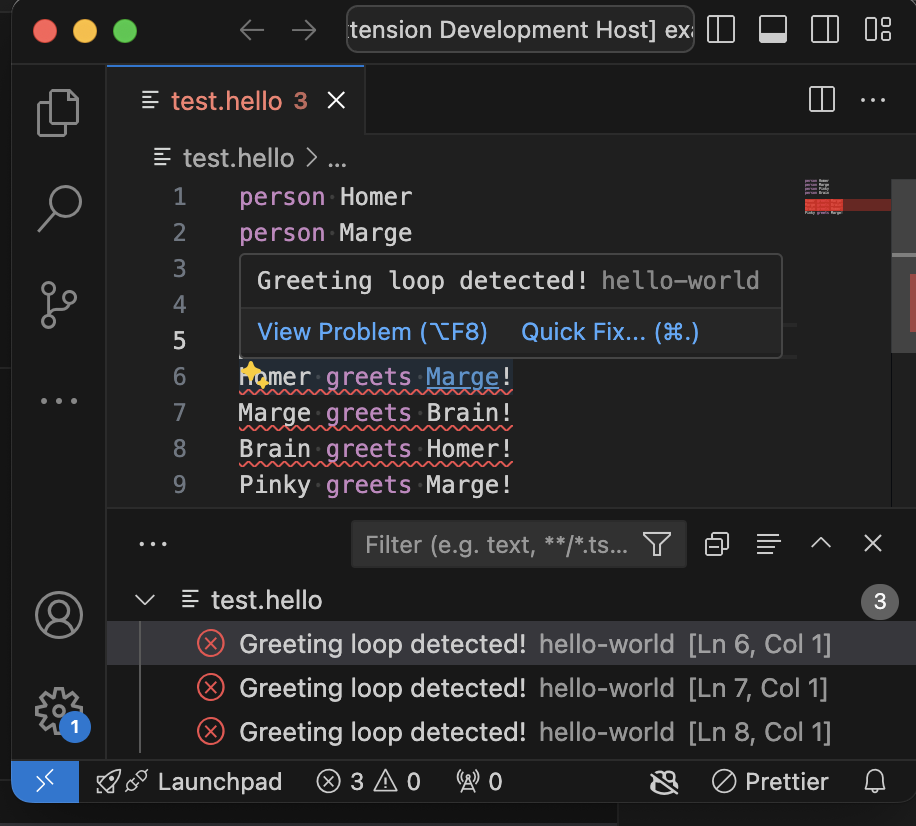Open the notifications bell
916x826 pixels.
[x=875, y=781]
